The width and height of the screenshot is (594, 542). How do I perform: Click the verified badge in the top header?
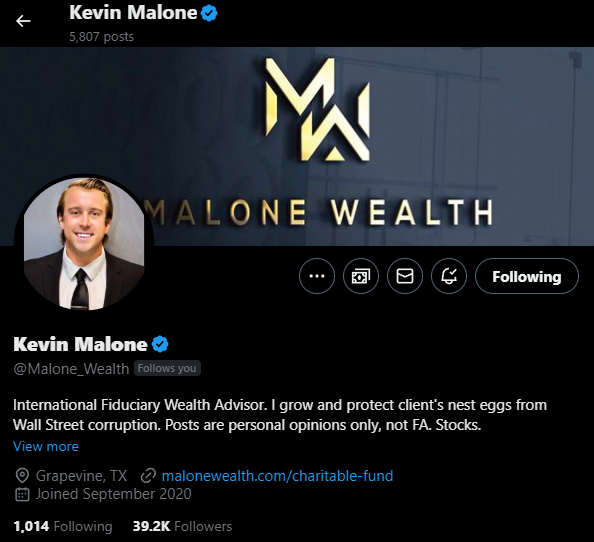click(x=209, y=13)
